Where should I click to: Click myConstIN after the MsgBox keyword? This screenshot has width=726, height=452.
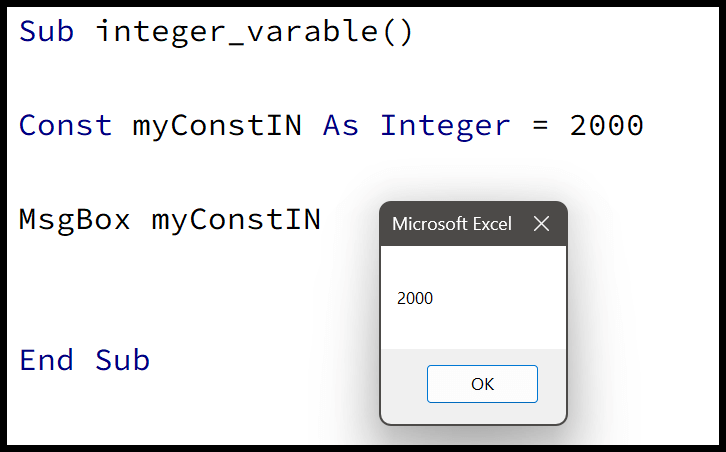(x=236, y=220)
